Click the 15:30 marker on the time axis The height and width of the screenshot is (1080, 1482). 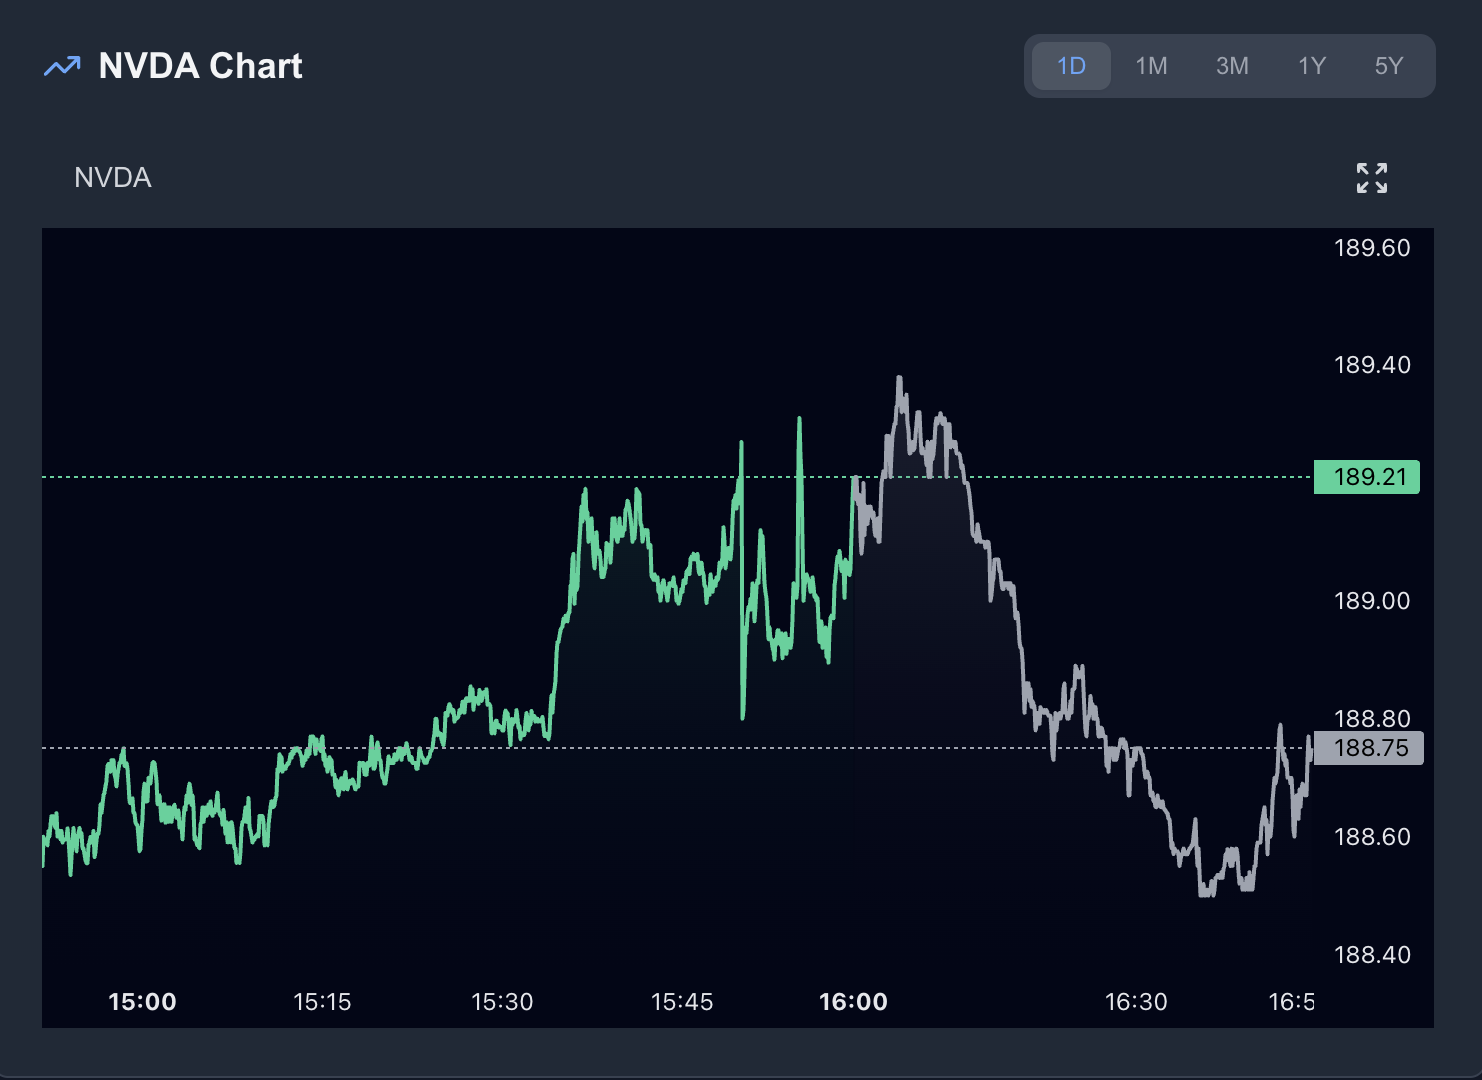tap(502, 1000)
